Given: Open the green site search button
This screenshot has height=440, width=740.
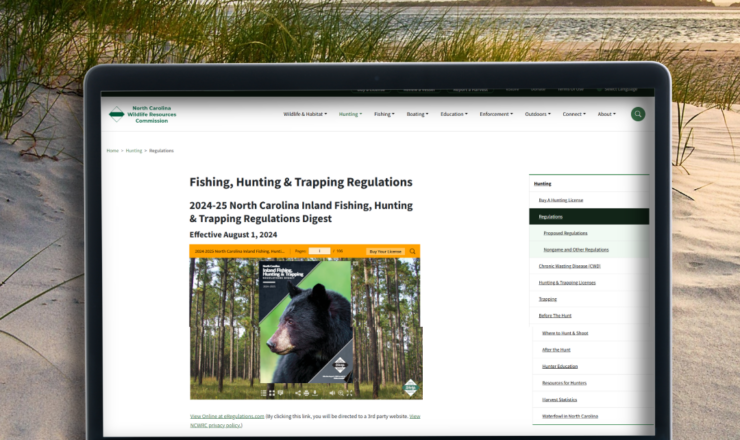Looking at the screenshot, I should point(638,114).
